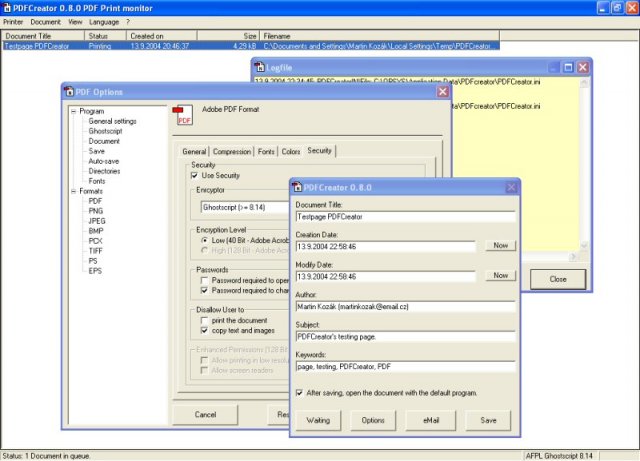Select Ghostscript in the options tree
Screen dimensions: 640x461
105,131
